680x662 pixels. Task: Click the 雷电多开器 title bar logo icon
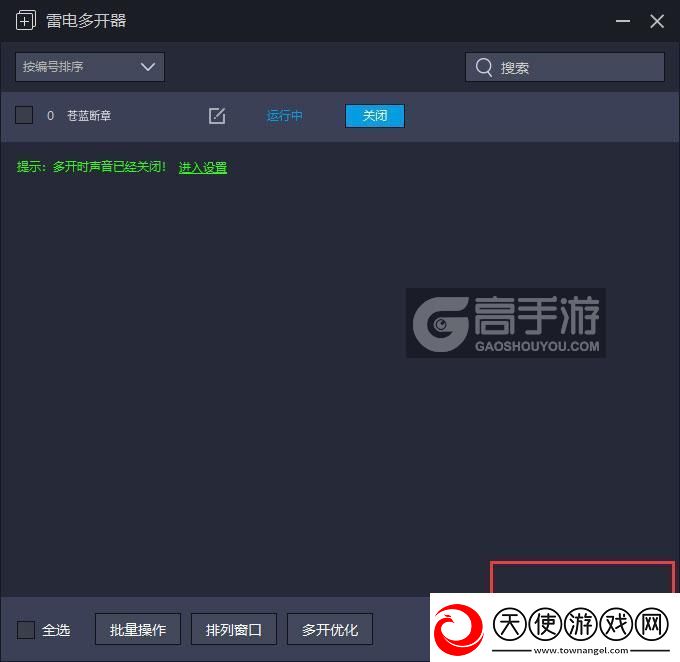pos(26,20)
